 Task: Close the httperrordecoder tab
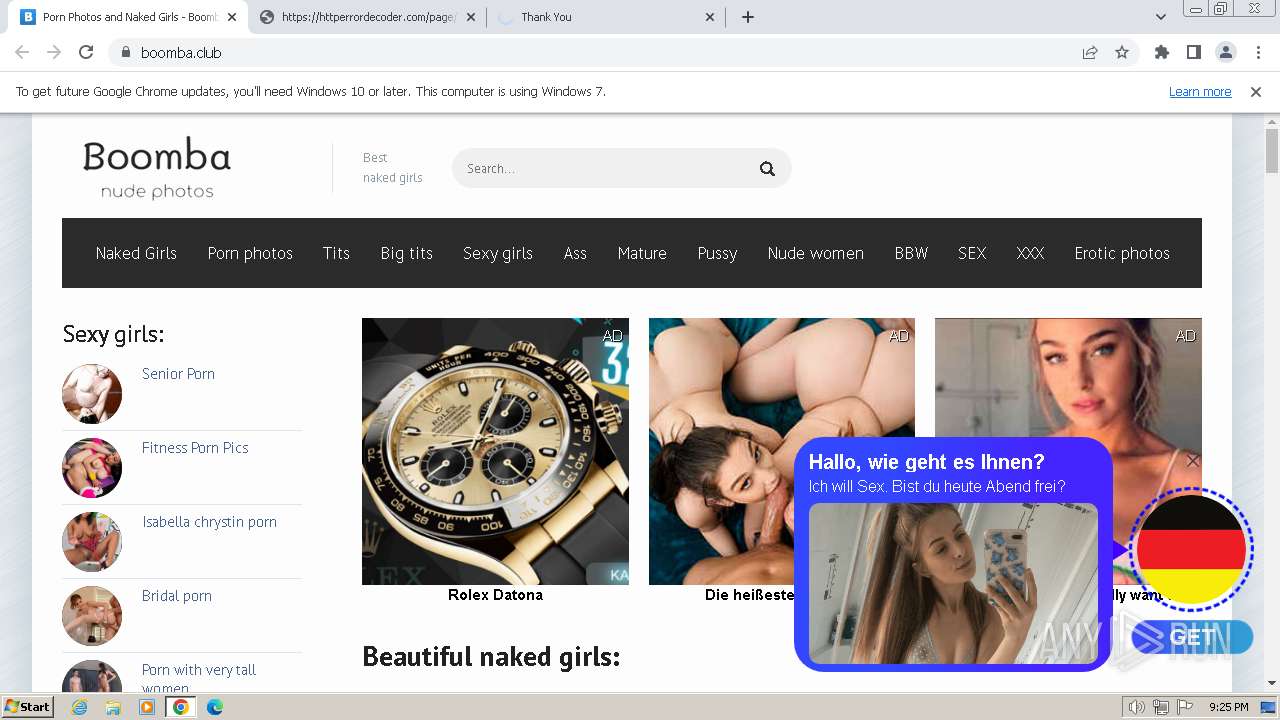click(x=471, y=17)
